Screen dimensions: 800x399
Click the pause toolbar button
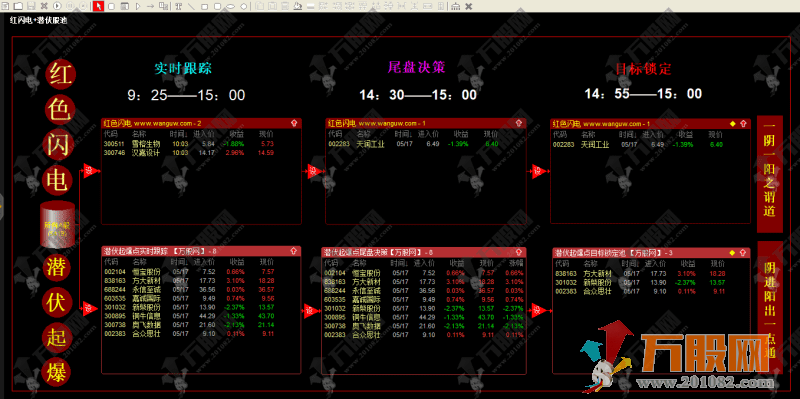point(70,6)
